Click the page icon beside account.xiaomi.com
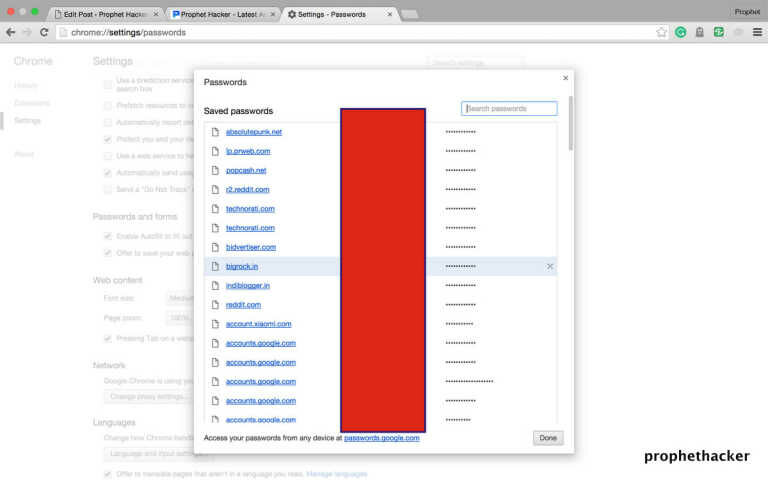The width and height of the screenshot is (768, 480). coord(215,324)
